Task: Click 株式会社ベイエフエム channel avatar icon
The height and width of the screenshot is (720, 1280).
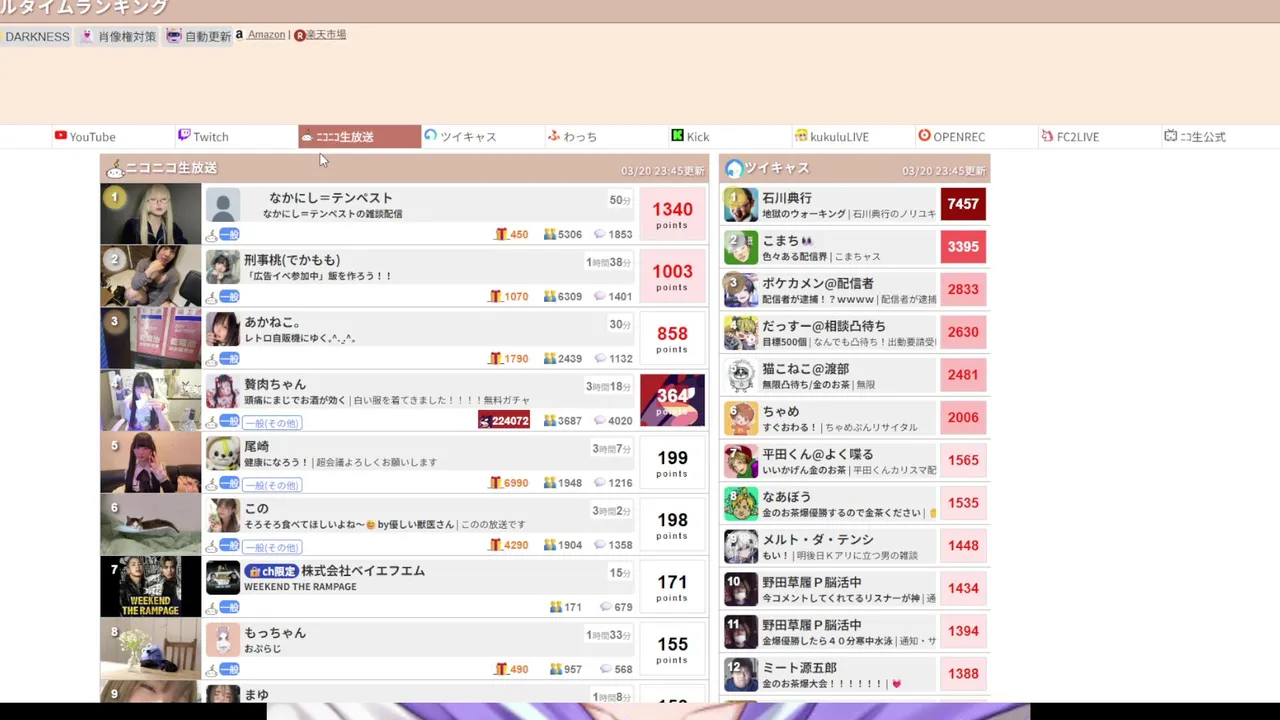Action: (x=223, y=577)
